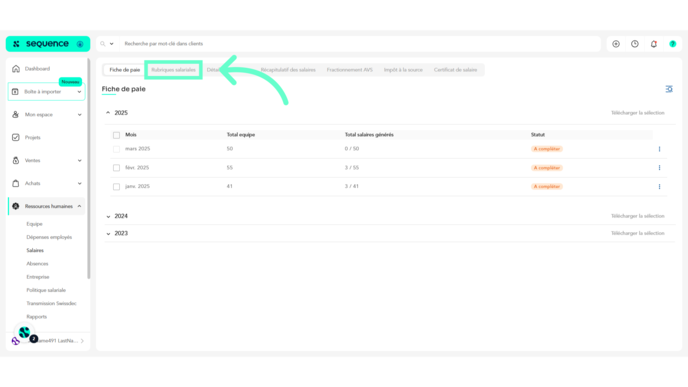Select the Fiche de paie tab
Image resolution: width=688 pixels, height=387 pixels.
point(125,70)
